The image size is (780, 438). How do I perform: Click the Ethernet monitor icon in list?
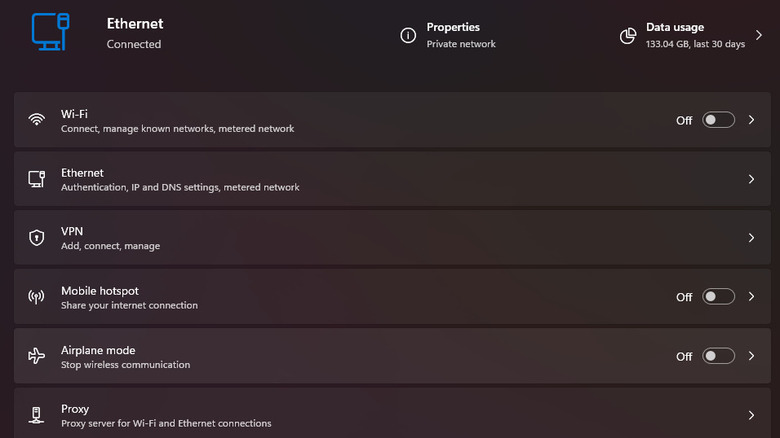point(37,179)
